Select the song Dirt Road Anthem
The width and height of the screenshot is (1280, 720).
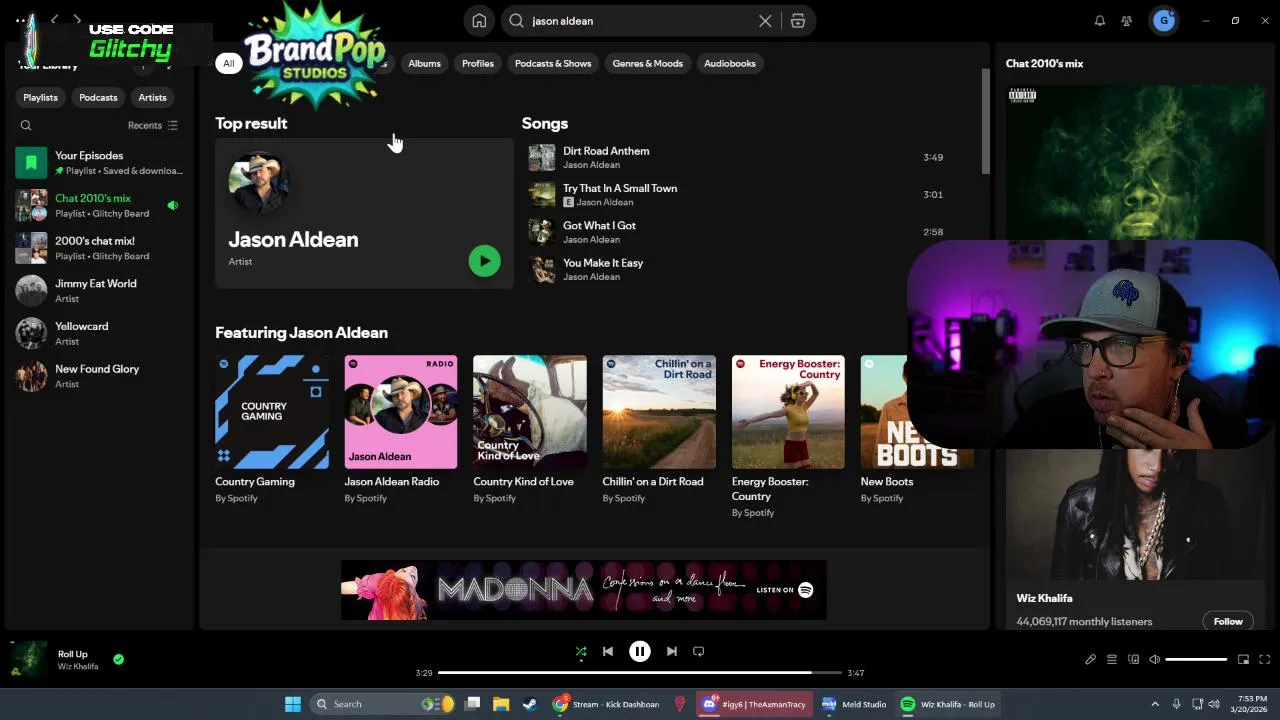pyautogui.click(x=606, y=151)
